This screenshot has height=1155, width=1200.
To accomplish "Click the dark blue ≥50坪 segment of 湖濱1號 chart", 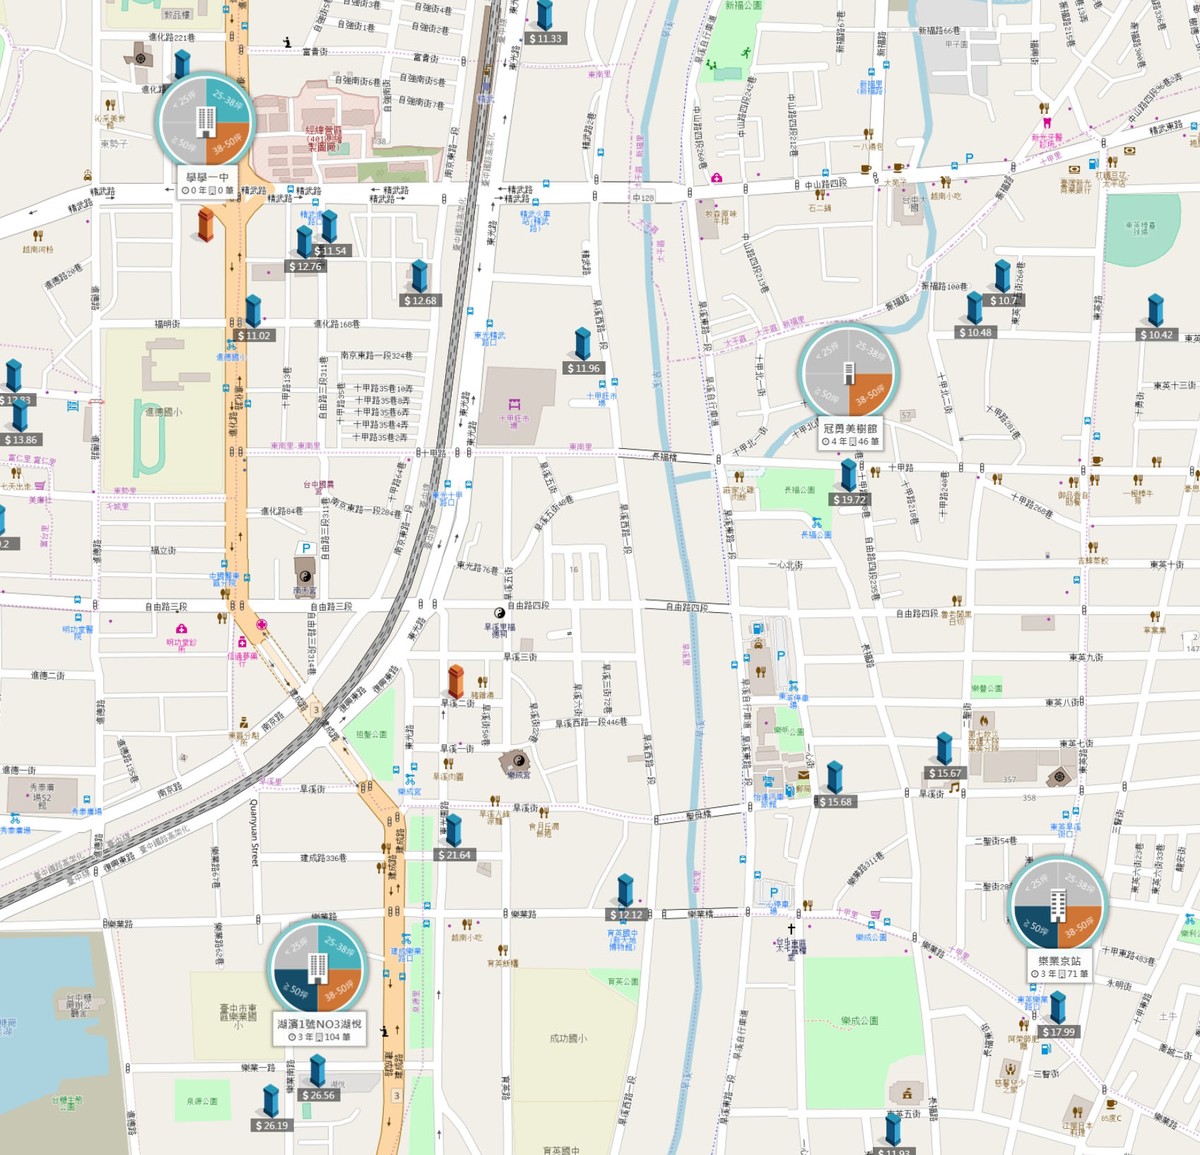I will pyautogui.click(x=298, y=989).
